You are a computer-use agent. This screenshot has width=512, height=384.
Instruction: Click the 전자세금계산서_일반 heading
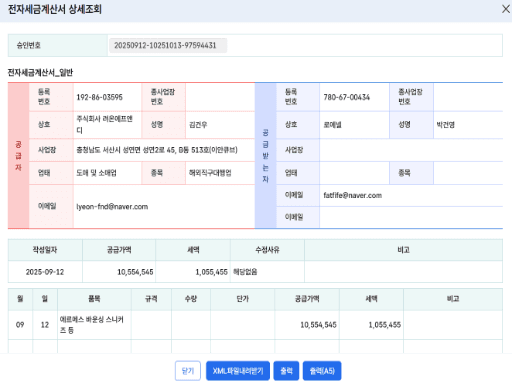tap(40, 72)
